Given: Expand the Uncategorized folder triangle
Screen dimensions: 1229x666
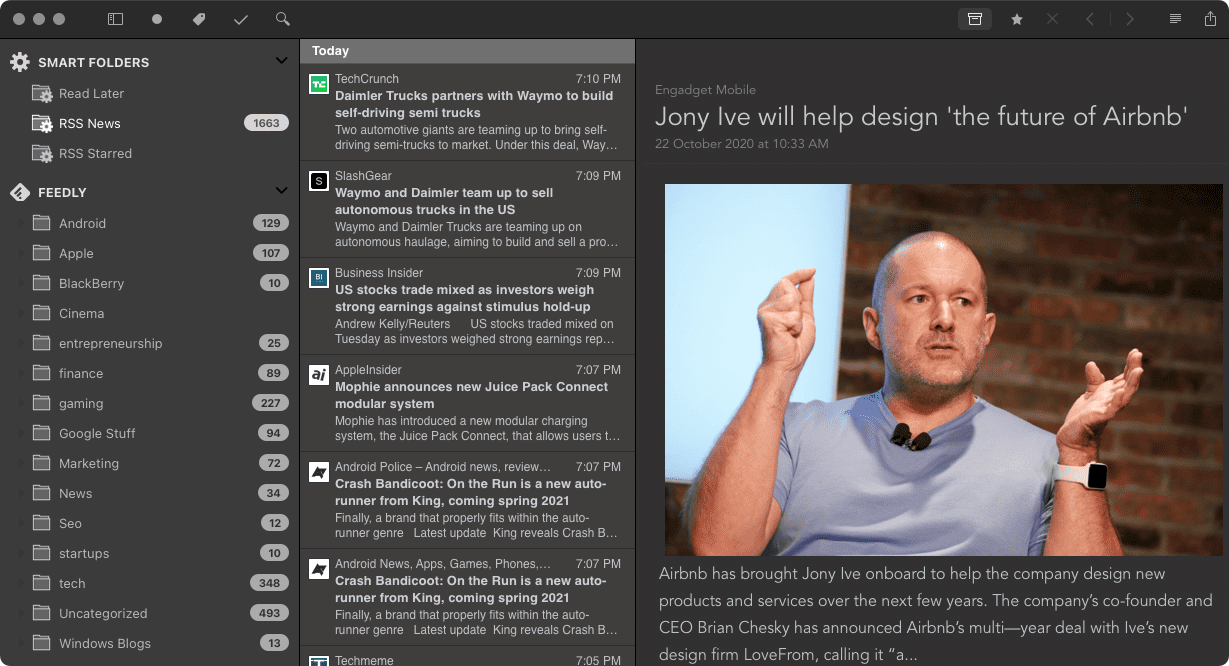Looking at the screenshot, I should (x=20, y=614).
